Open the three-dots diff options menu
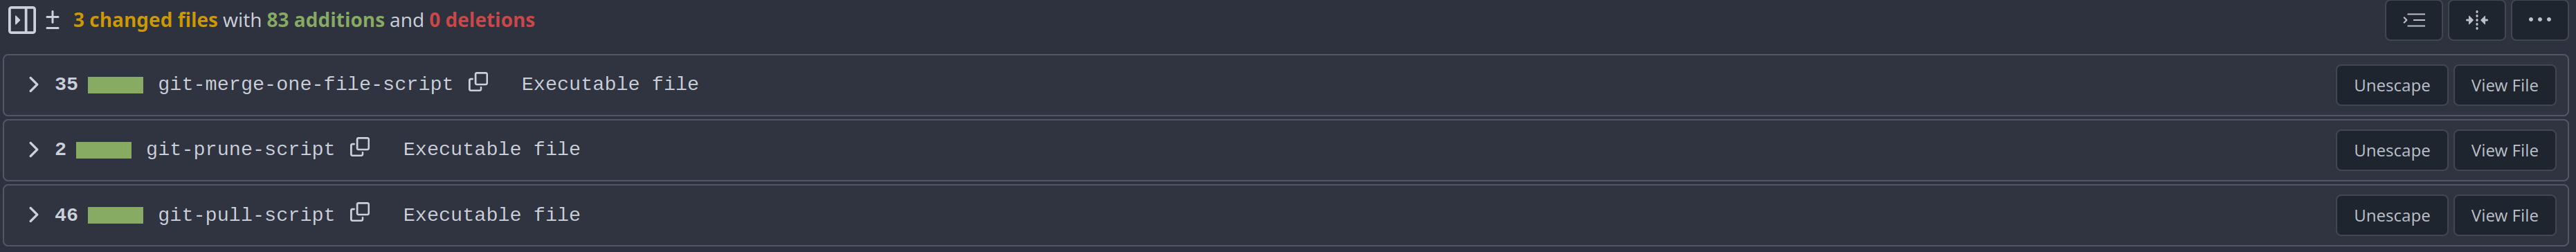Screen dimensions: 2576x252 [2539, 20]
